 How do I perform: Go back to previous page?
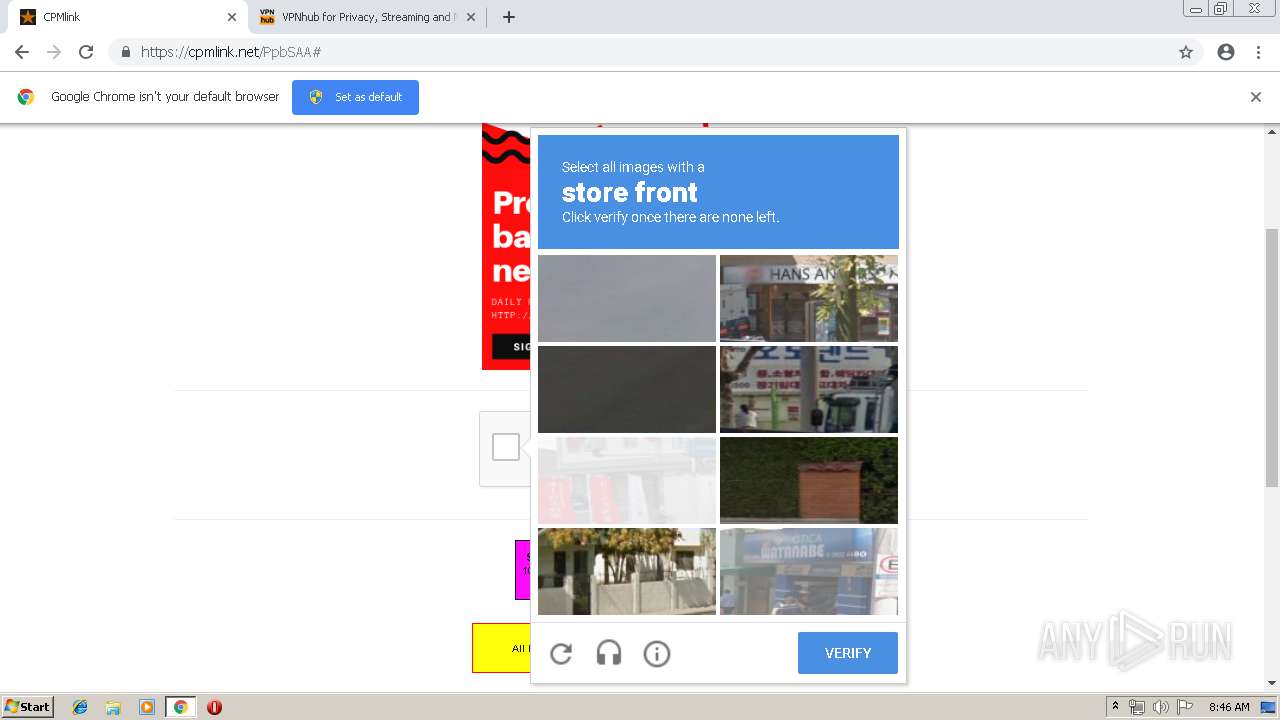click(x=22, y=52)
